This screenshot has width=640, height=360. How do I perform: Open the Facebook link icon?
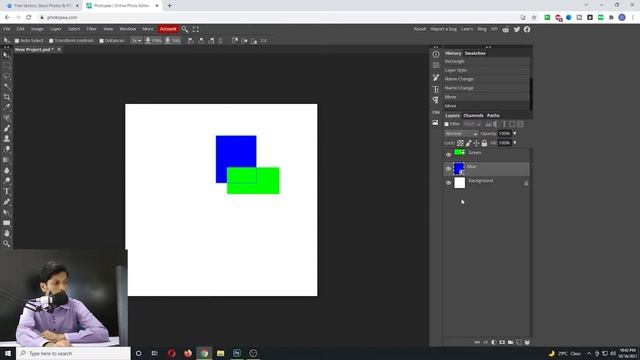tap(527, 29)
